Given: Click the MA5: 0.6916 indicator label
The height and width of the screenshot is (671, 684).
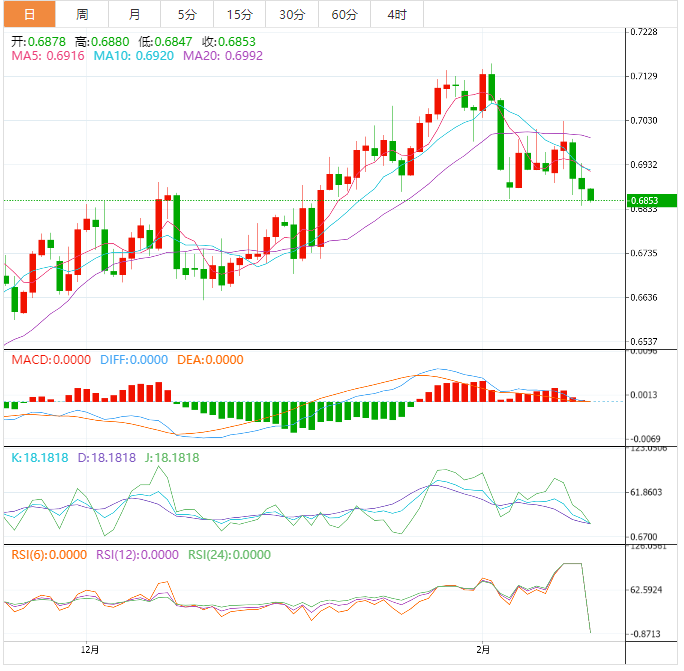Looking at the screenshot, I should [x=48, y=57].
